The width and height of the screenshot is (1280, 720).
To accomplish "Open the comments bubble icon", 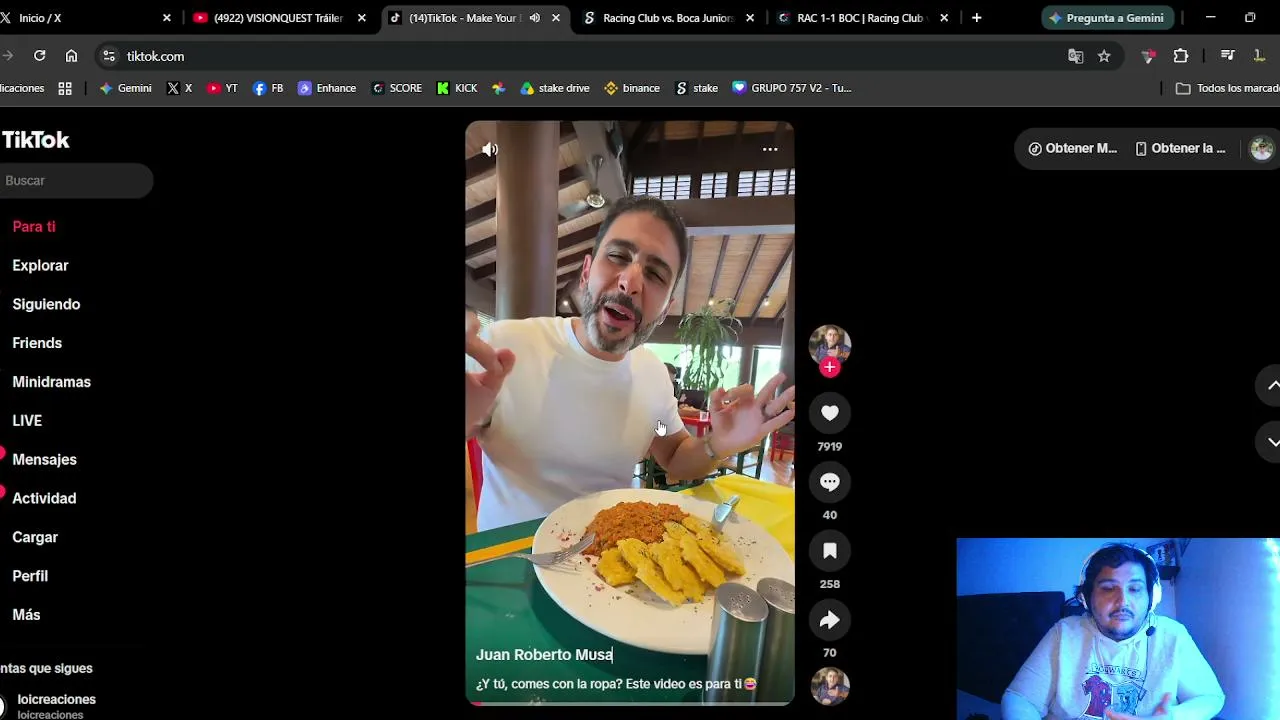I will pyautogui.click(x=830, y=482).
